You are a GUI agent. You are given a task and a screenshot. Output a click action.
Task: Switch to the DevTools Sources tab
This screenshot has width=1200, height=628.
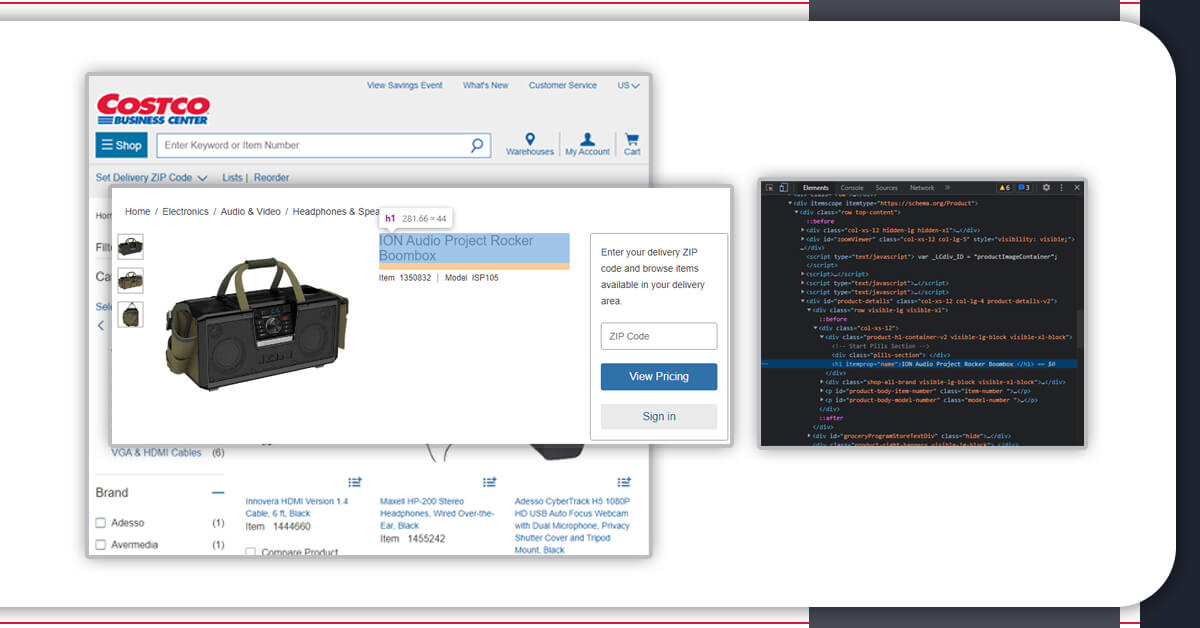pos(886,187)
